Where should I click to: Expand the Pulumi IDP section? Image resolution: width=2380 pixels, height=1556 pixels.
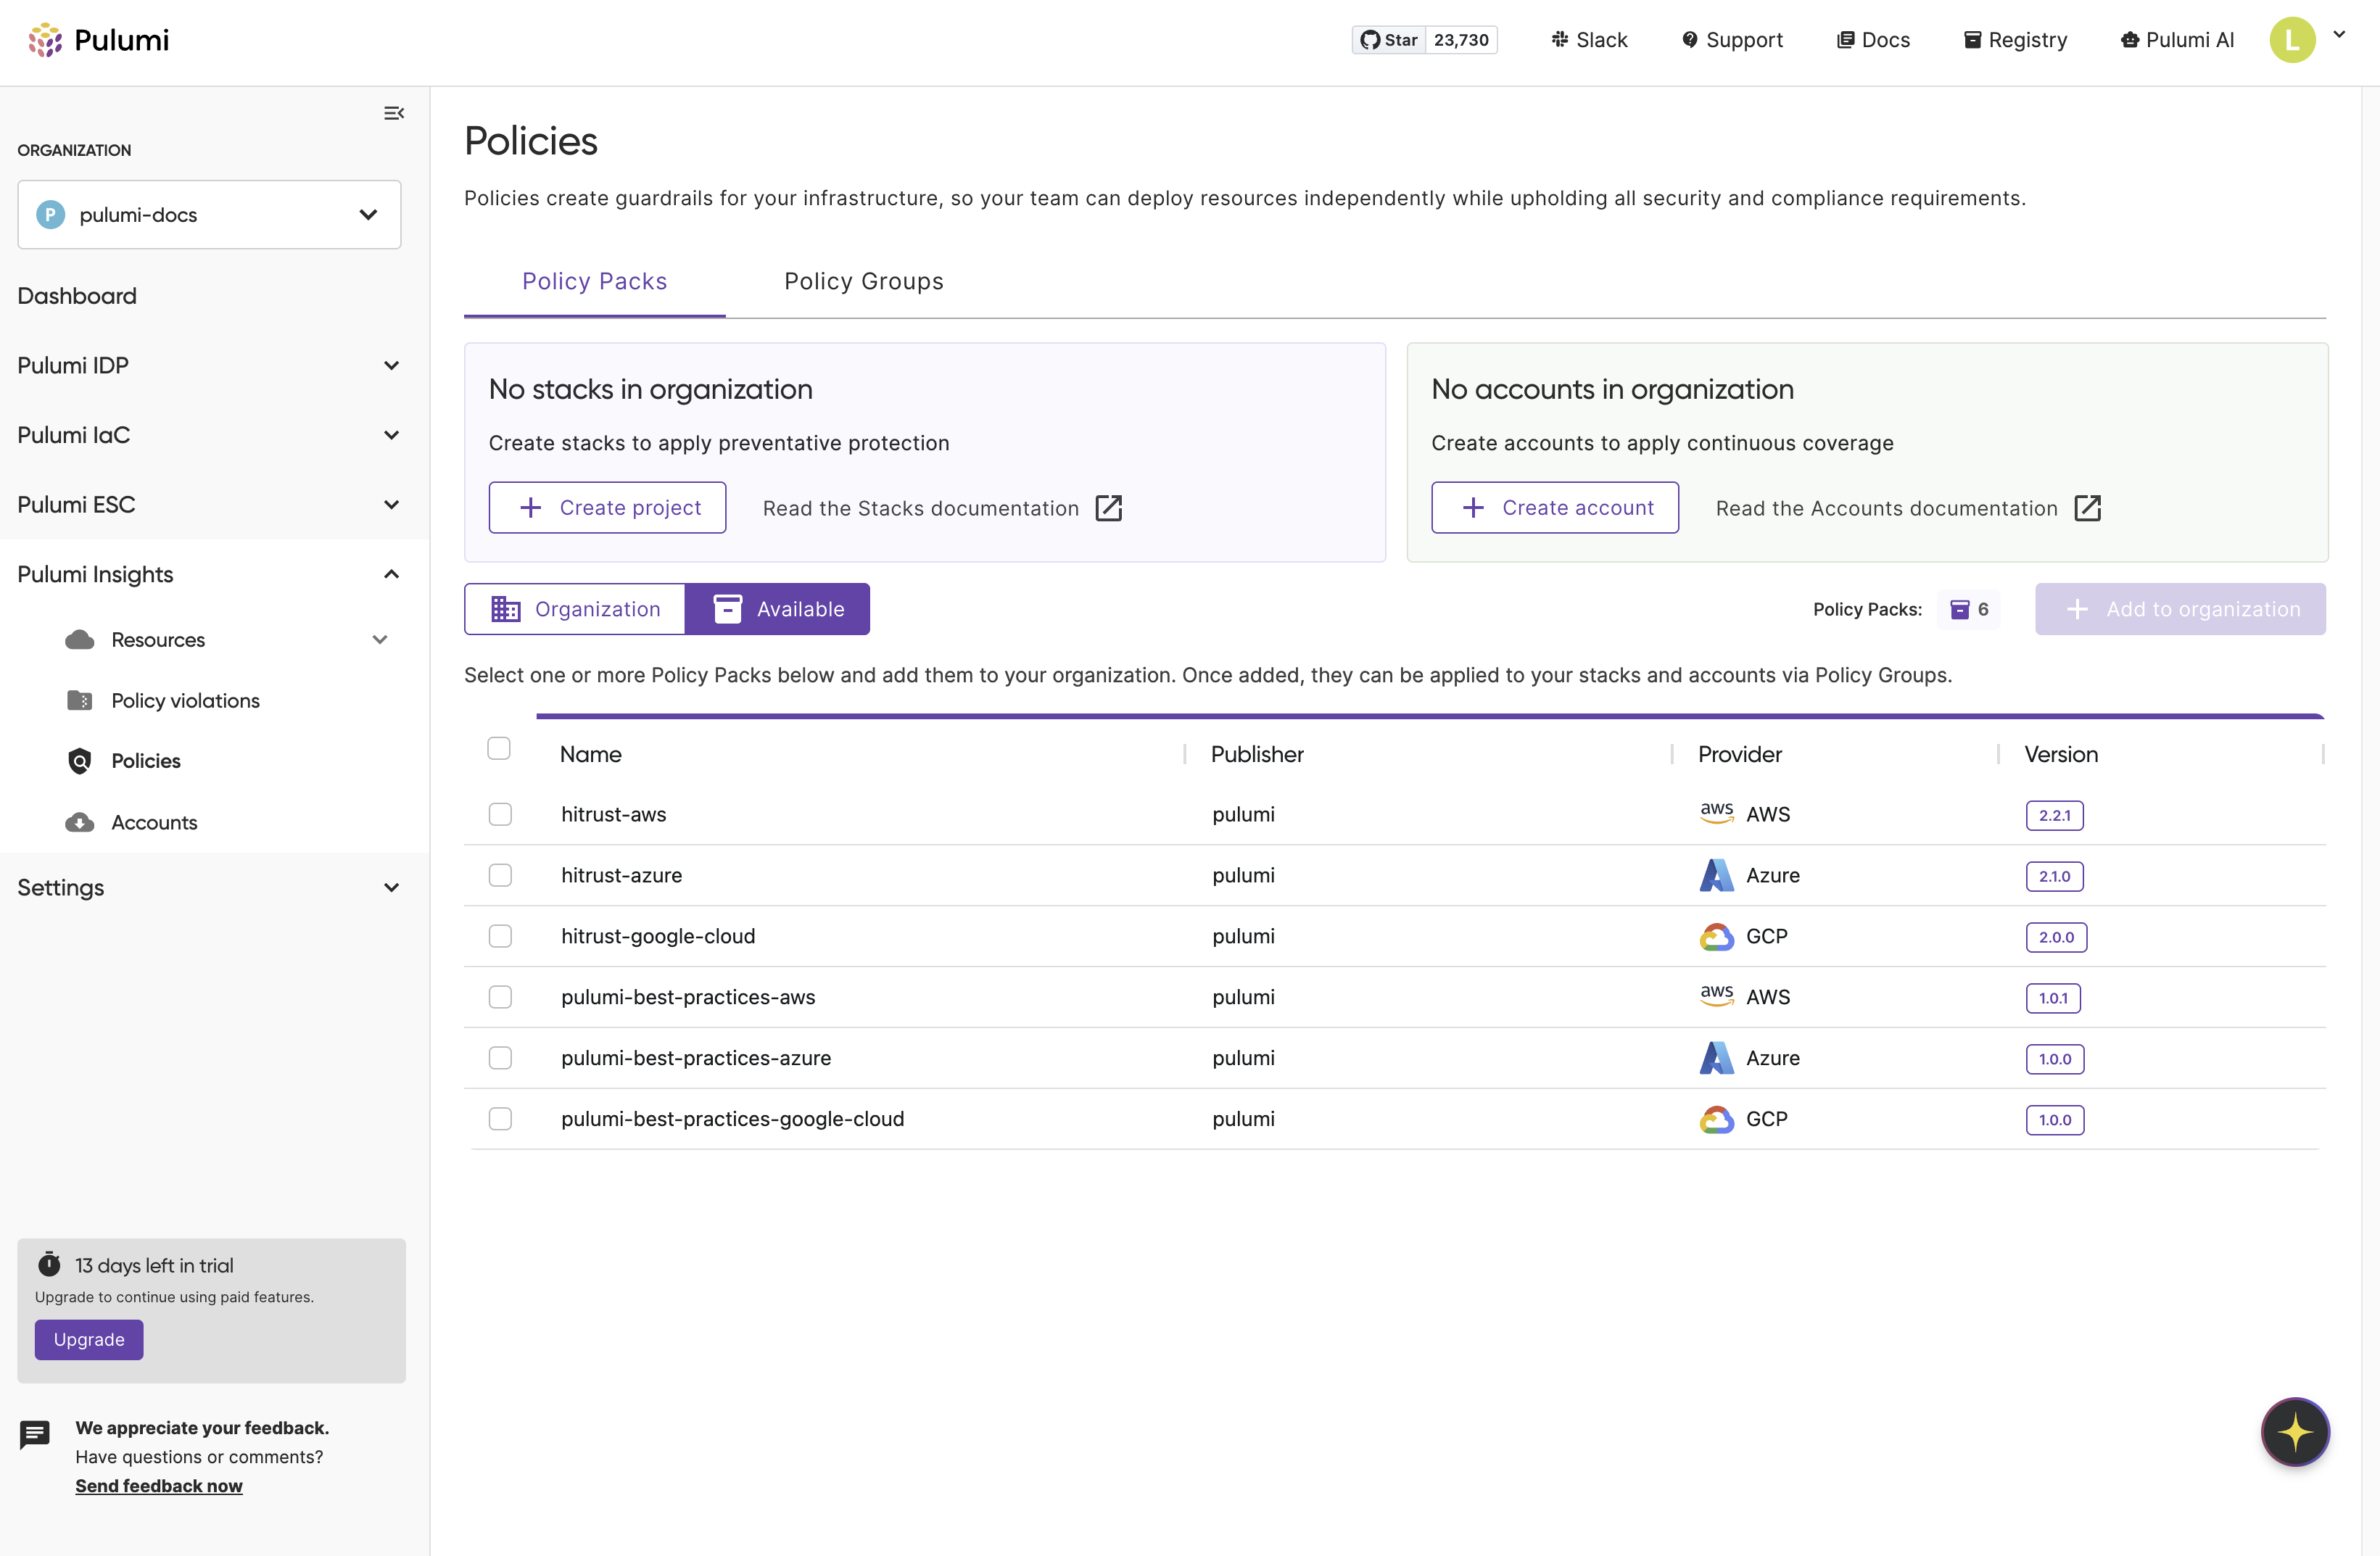point(209,365)
